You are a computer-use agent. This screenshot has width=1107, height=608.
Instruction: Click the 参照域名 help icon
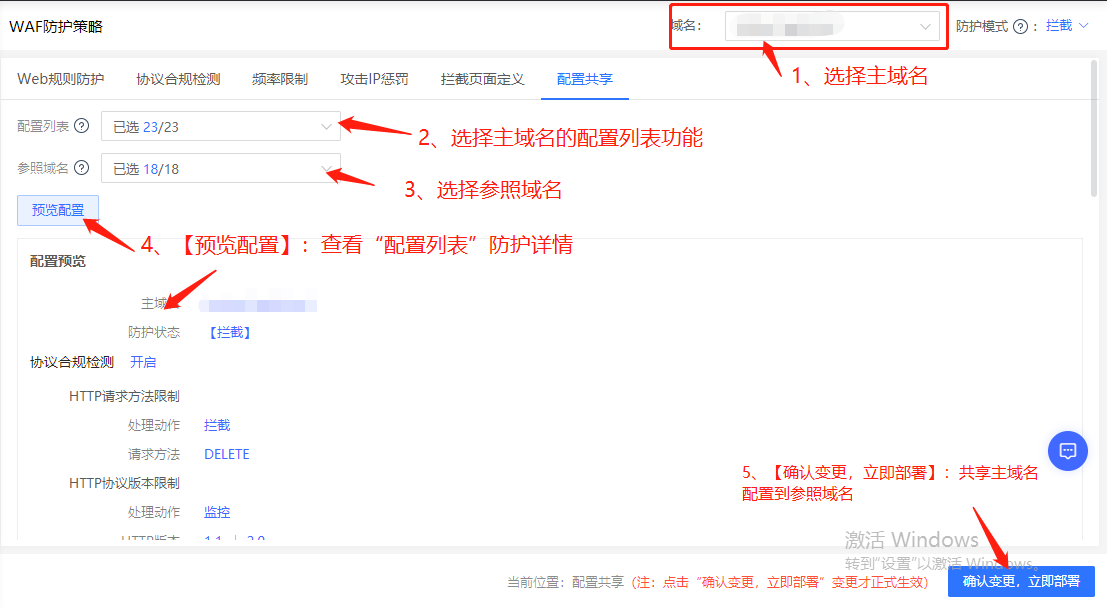(82, 168)
